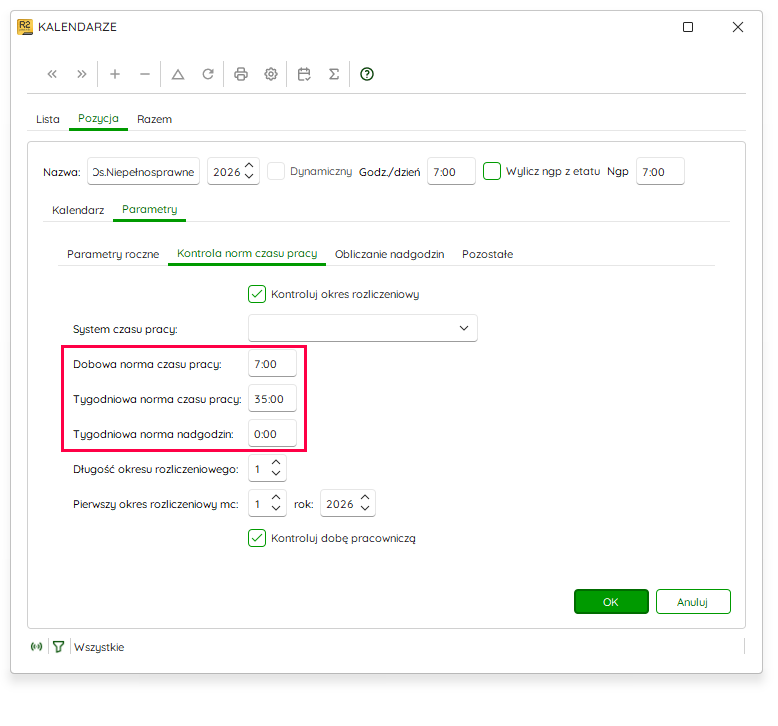778x726 pixels.
Task: Click the broadcast signal icon in status bar
Action: [37, 647]
